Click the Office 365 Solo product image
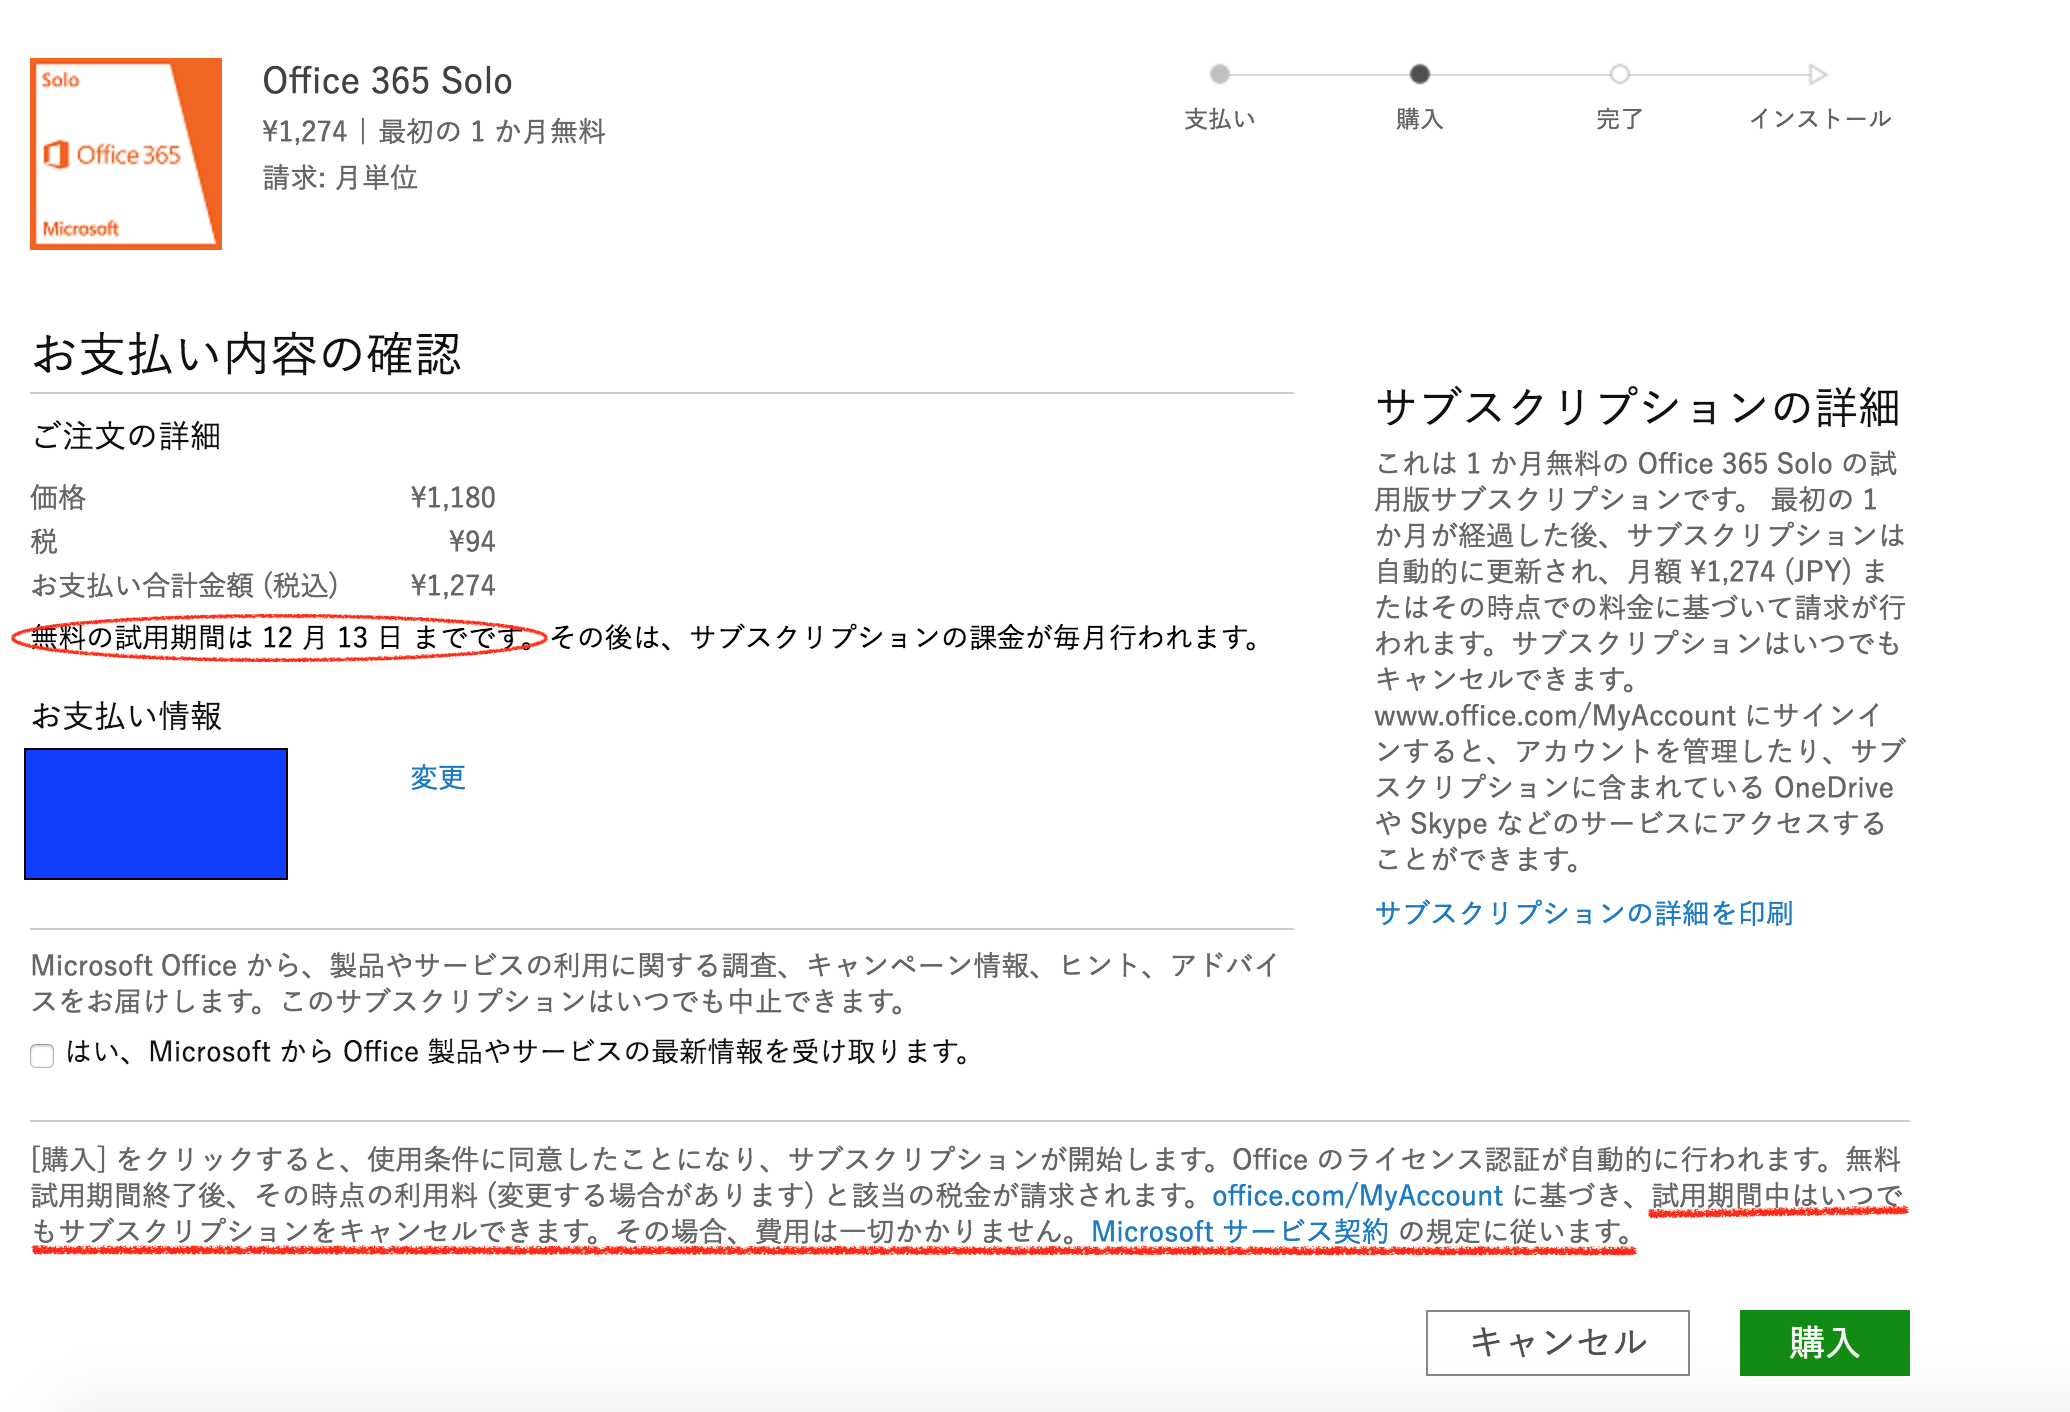Screen dimensions: 2070x1412 (126, 153)
